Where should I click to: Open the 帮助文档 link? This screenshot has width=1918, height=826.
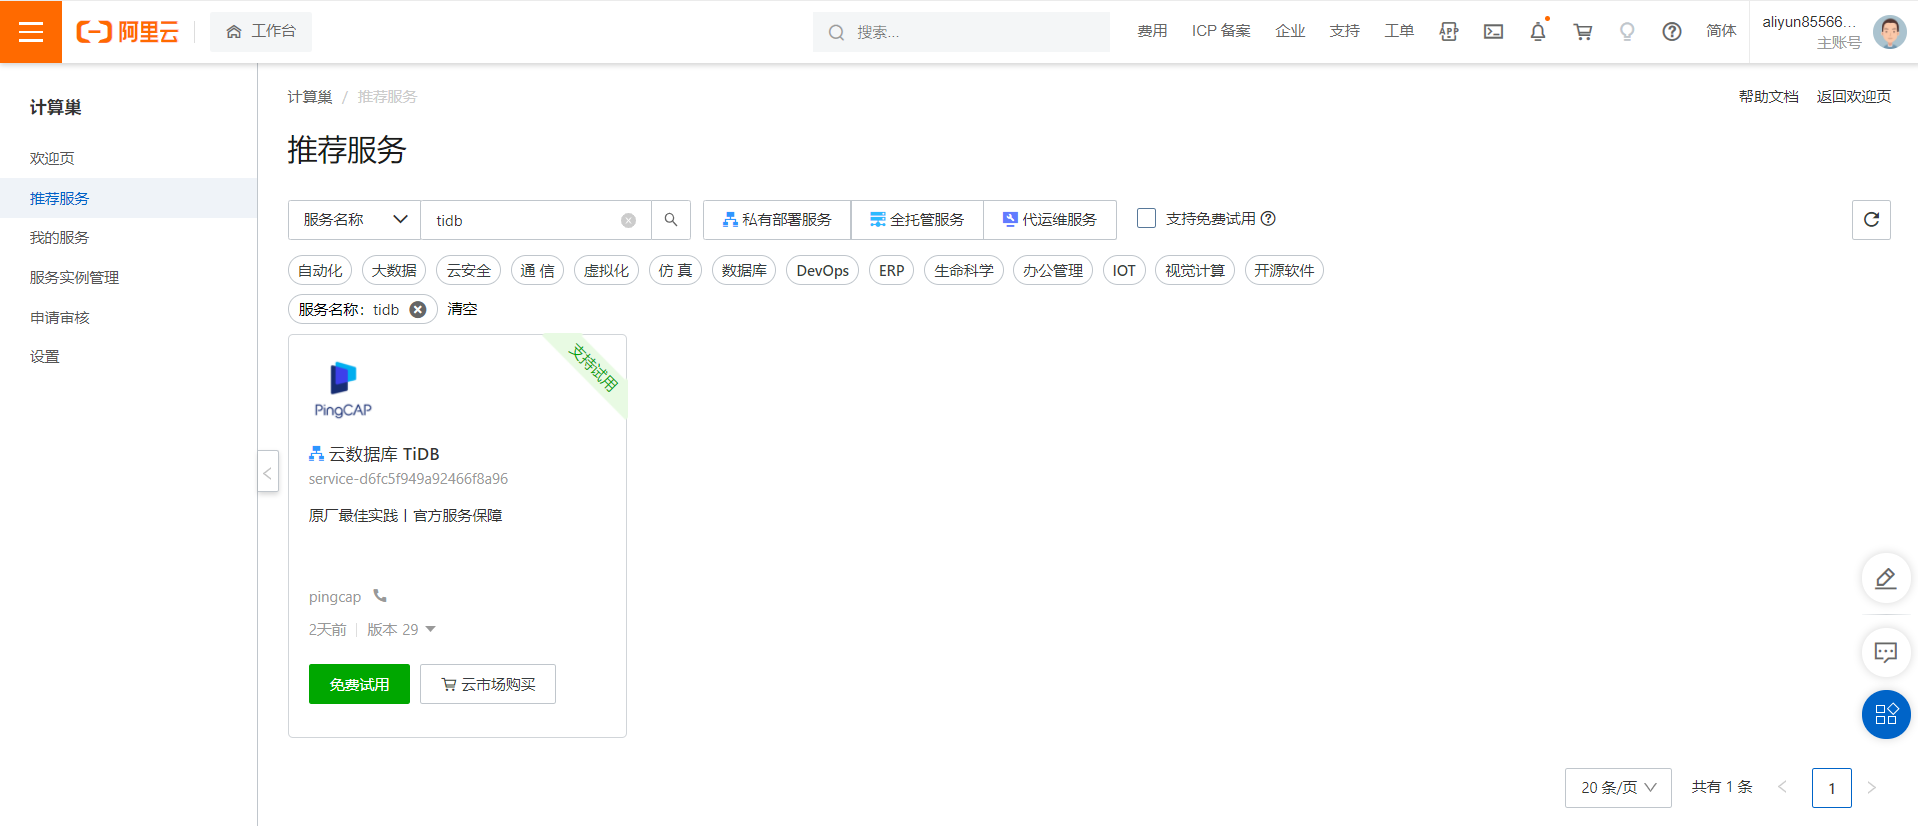1768,97
